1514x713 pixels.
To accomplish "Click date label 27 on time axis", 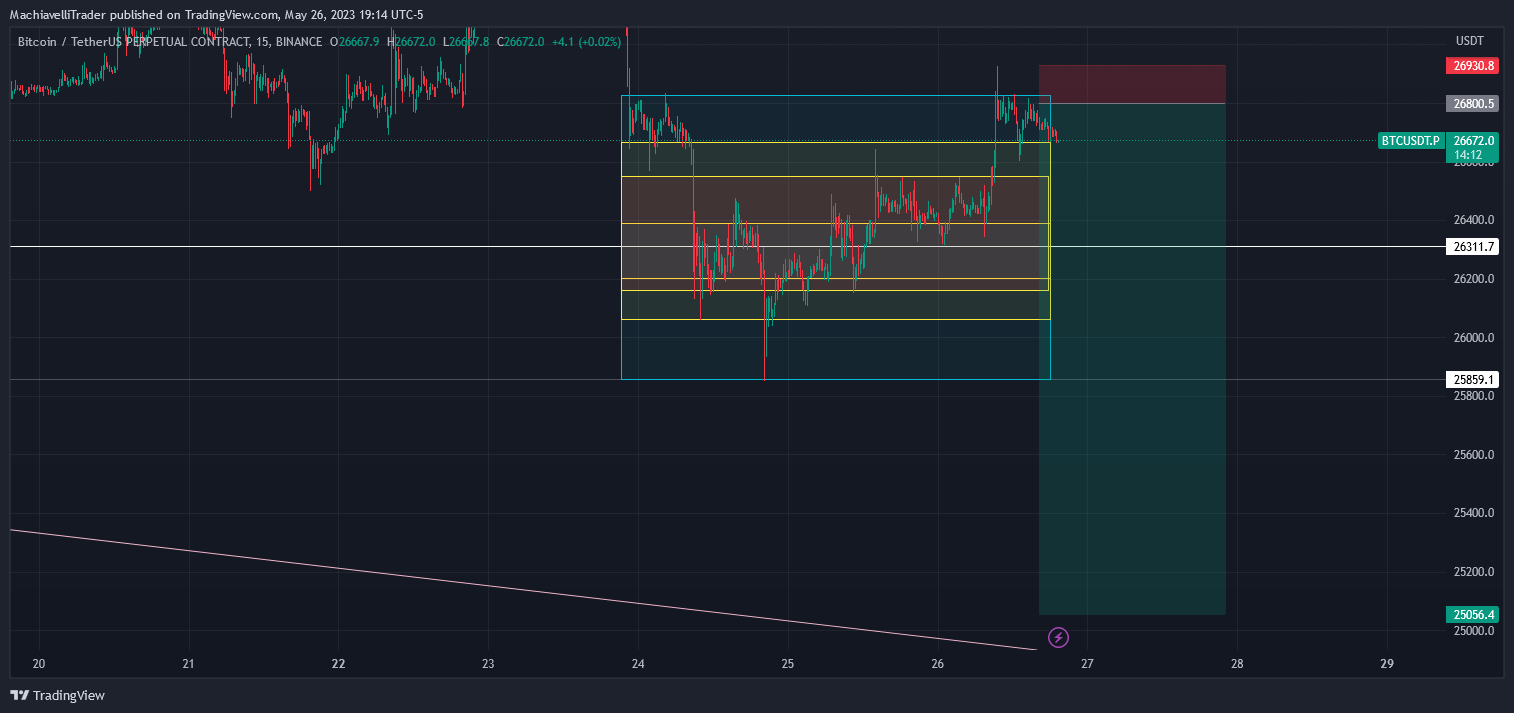I will tap(1088, 664).
